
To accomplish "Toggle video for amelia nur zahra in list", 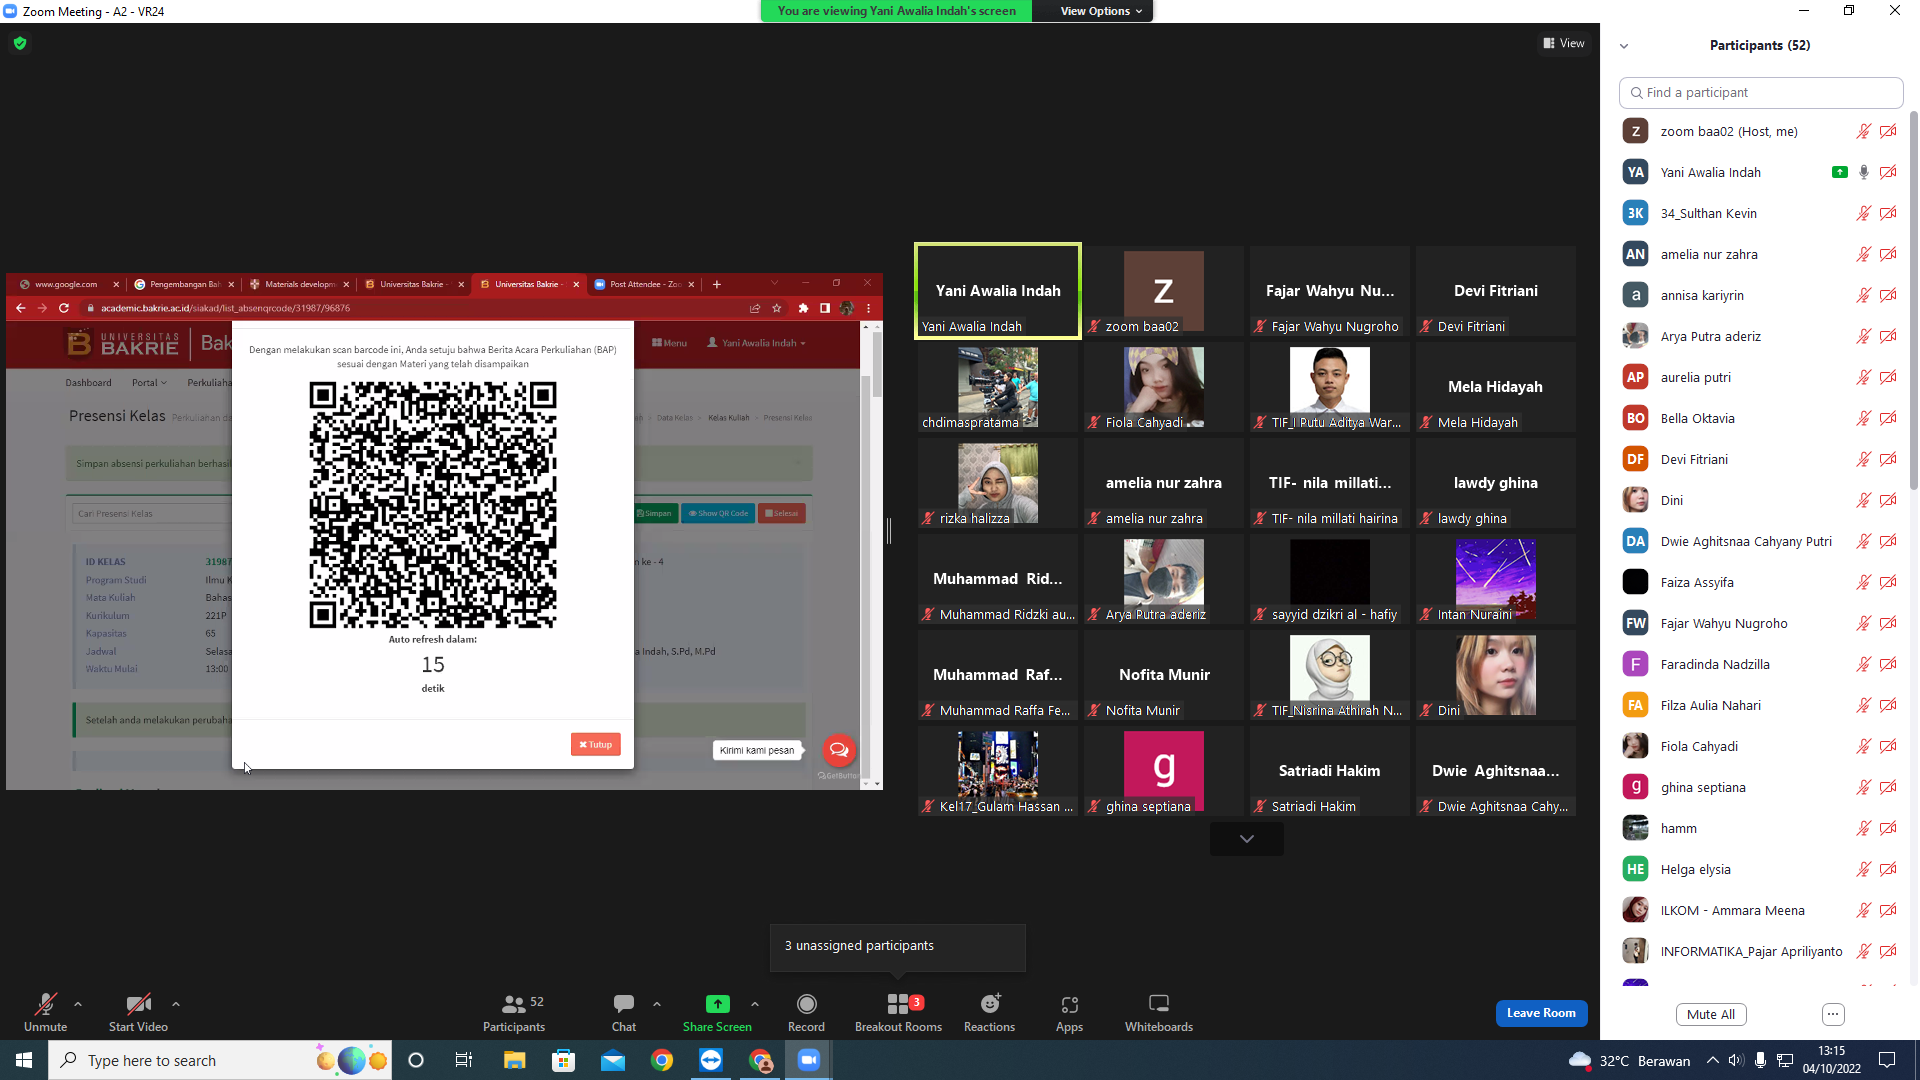I will tap(1888, 254).
